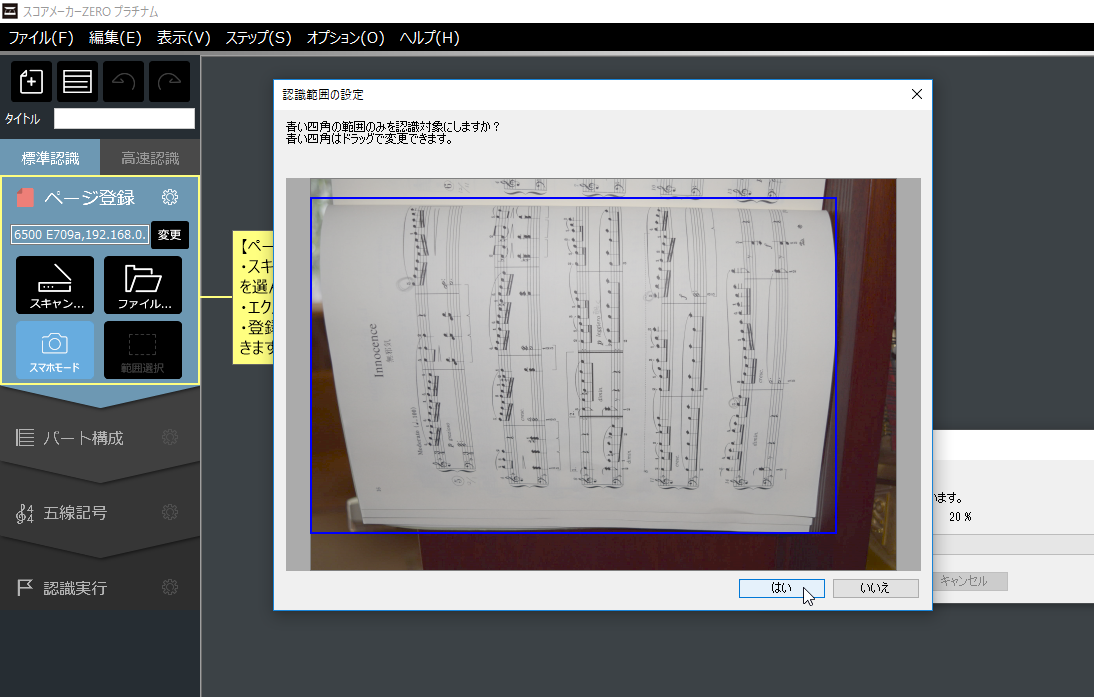
Task: Select the スマホモード camera button
Action: [x=55, y=350]
